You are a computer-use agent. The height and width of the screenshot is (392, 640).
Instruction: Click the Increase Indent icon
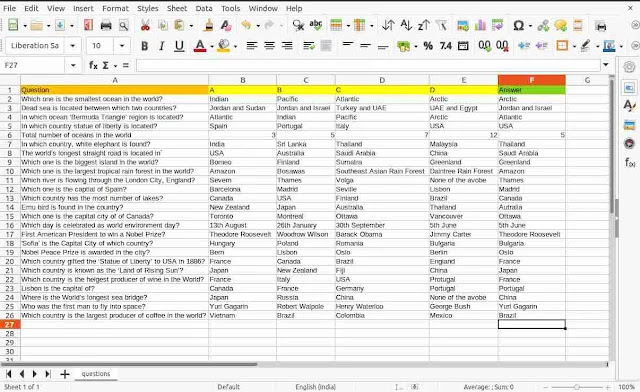(x=524, y=46)
